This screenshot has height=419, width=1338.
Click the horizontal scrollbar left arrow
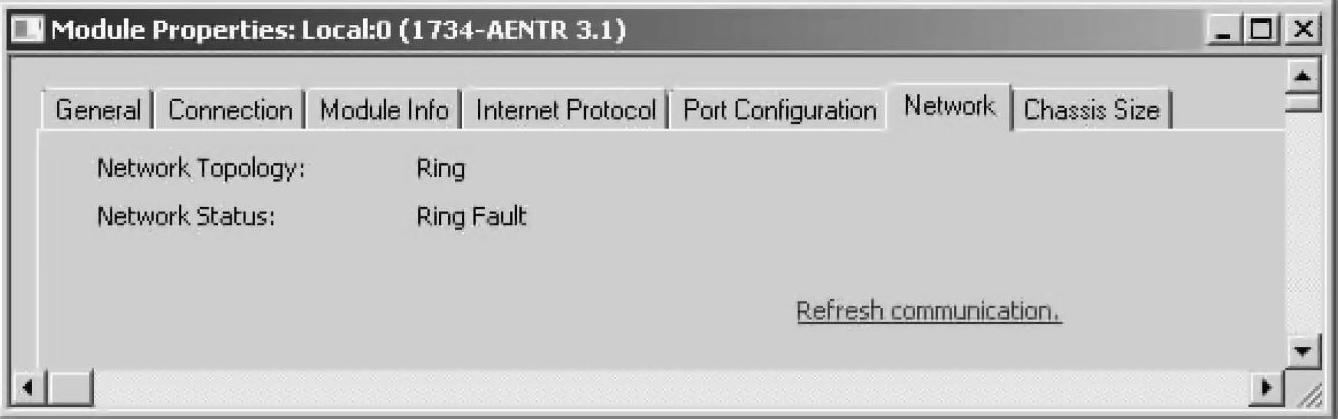click(29, 386)
